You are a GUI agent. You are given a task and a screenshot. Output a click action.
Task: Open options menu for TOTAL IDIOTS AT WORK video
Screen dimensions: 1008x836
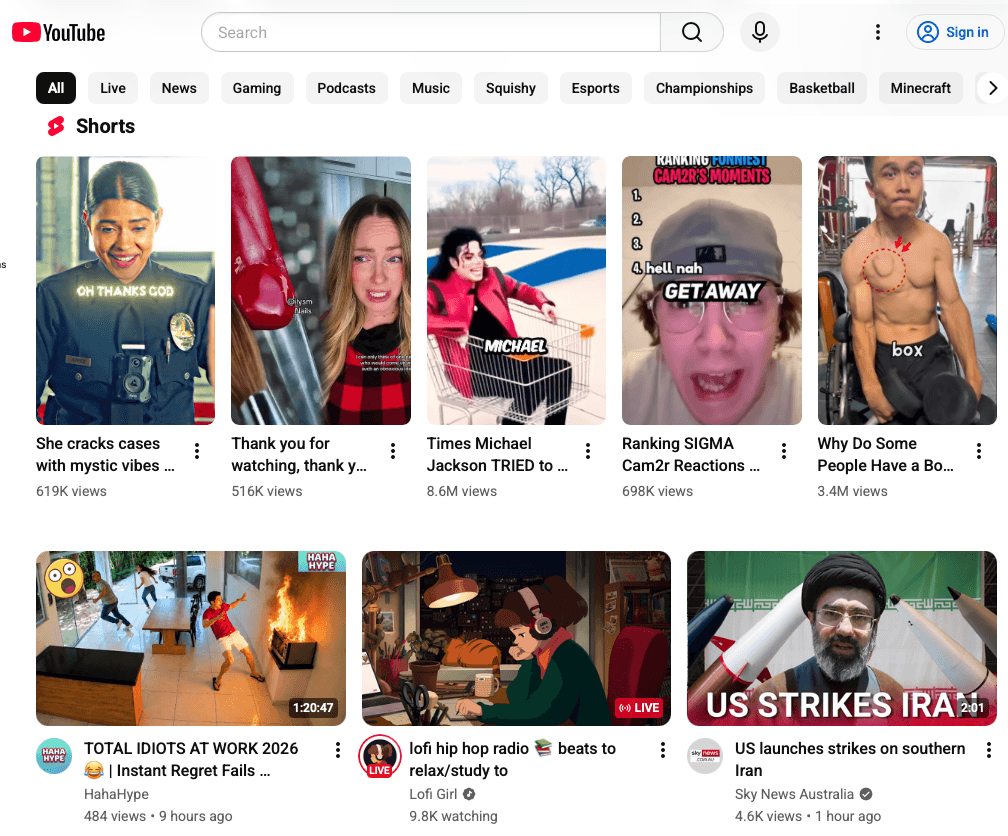pyautogui.click(x=338, y=750)
